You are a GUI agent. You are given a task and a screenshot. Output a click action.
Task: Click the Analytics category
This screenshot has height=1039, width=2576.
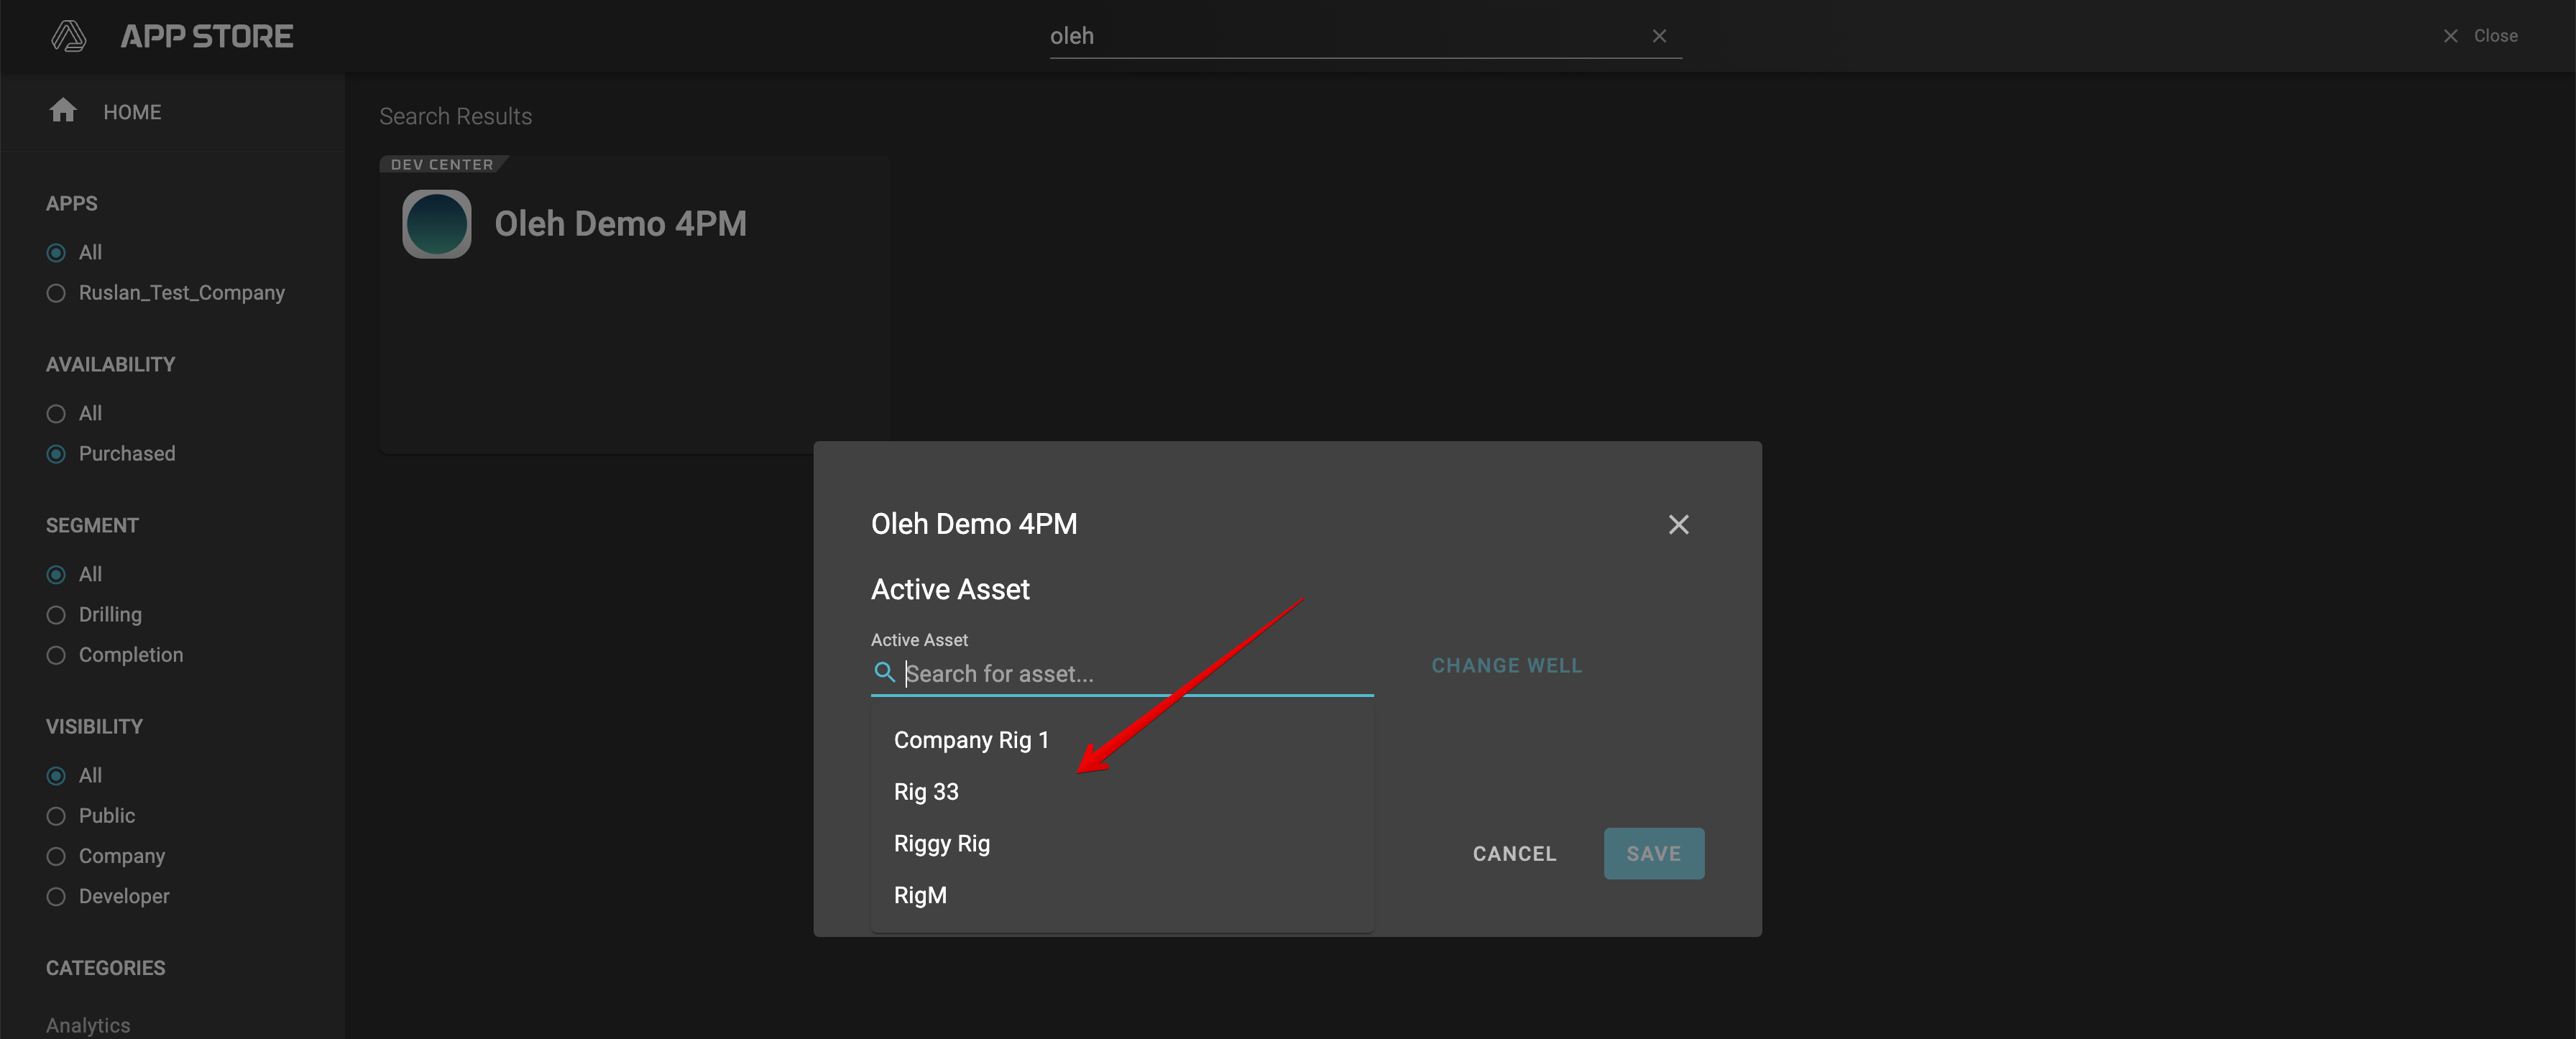click(88, 1025)
